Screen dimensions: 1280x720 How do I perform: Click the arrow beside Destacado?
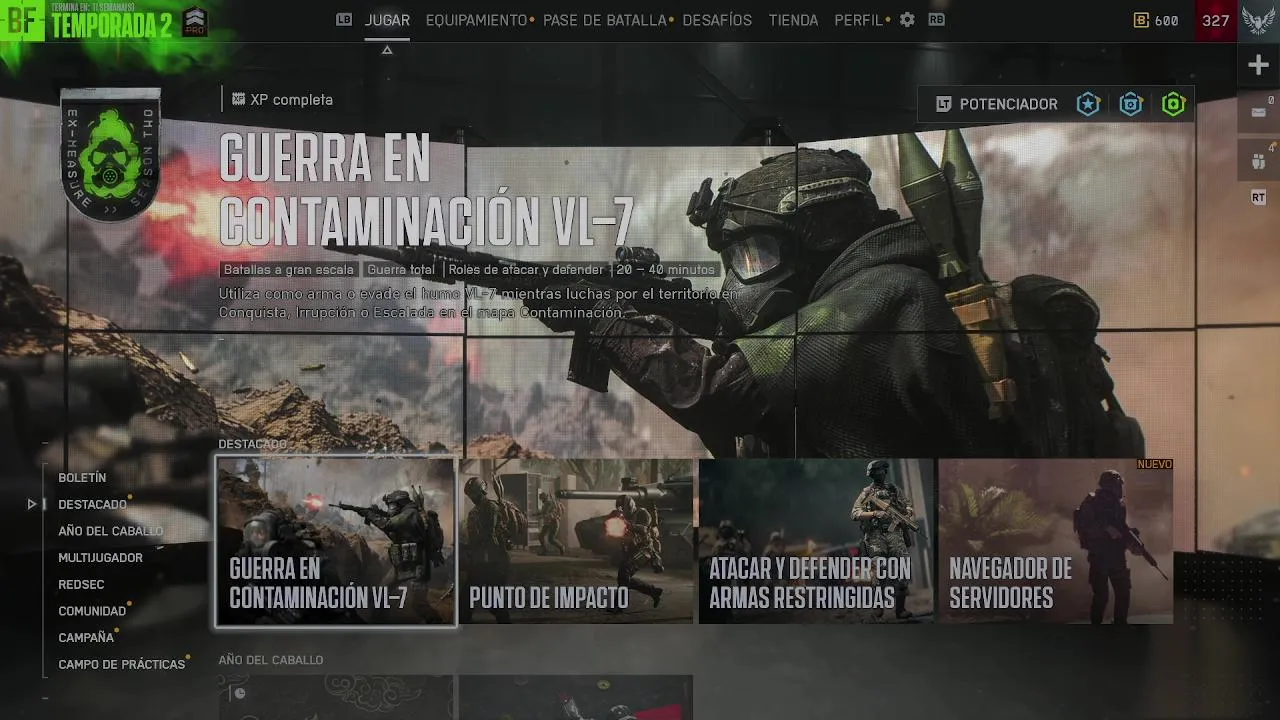(32, 504)
